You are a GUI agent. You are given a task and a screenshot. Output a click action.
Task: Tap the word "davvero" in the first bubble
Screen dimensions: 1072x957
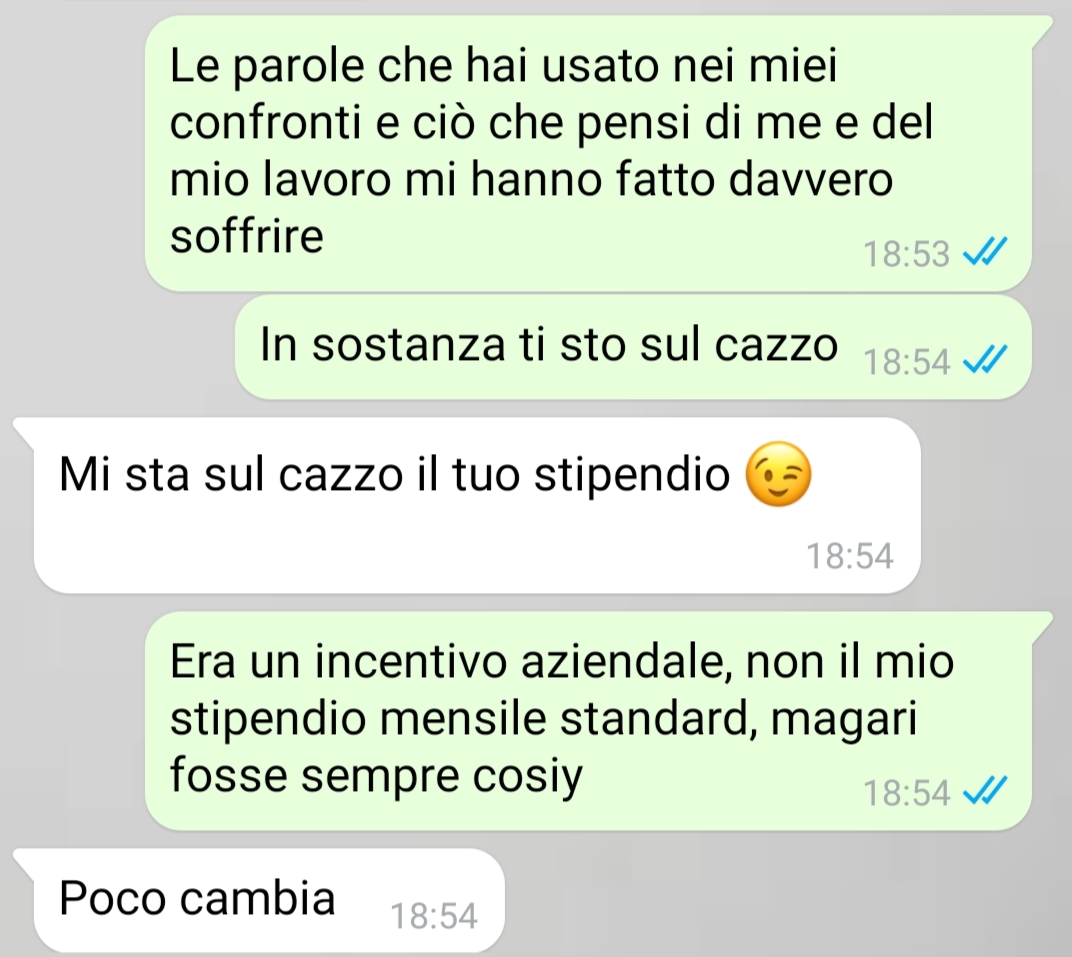811,180
